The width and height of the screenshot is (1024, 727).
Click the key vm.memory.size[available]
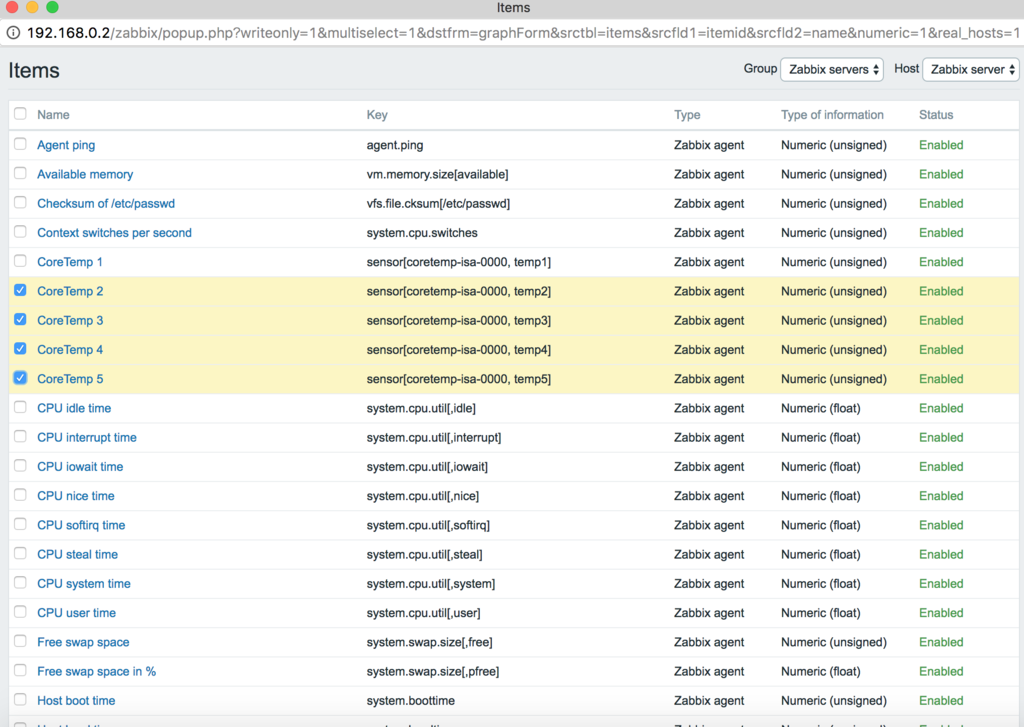tap(437, 174)
